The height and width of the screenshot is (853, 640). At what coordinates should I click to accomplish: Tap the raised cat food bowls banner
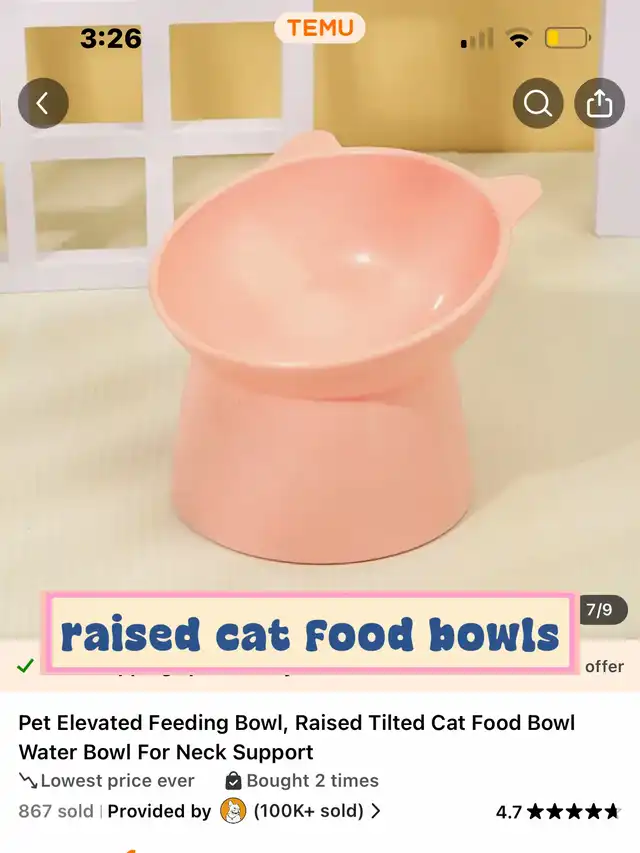point(310,633)
